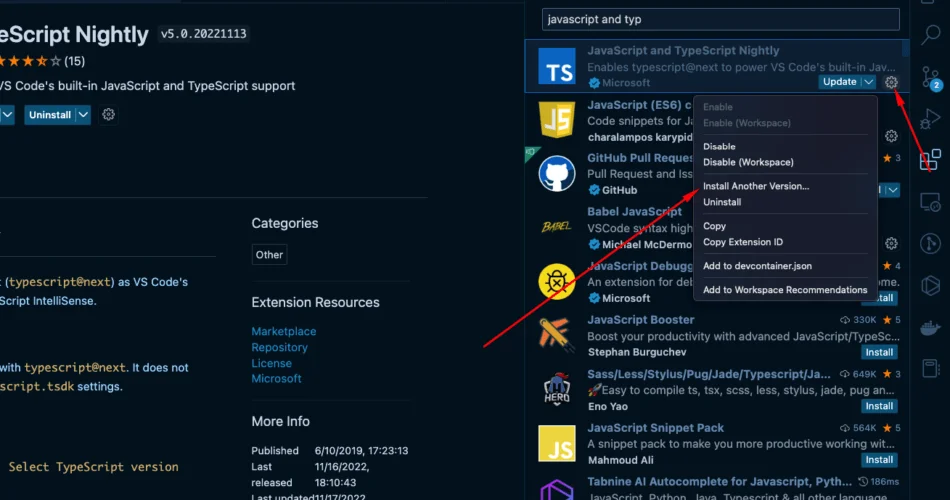The image size is (950, 500).
Task: Click the GitHub Pull Requests octocat icon
Action: coord(556,173)
